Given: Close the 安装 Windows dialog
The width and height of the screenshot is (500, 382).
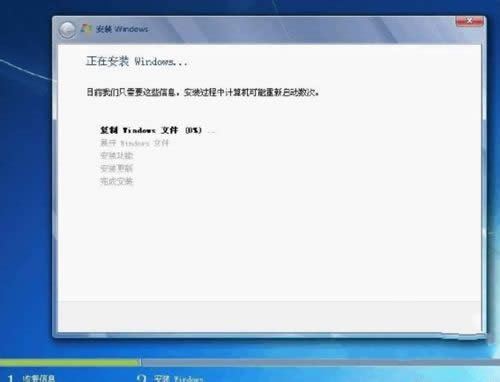Looking at the screenshot, I should (x=469, y=21).
